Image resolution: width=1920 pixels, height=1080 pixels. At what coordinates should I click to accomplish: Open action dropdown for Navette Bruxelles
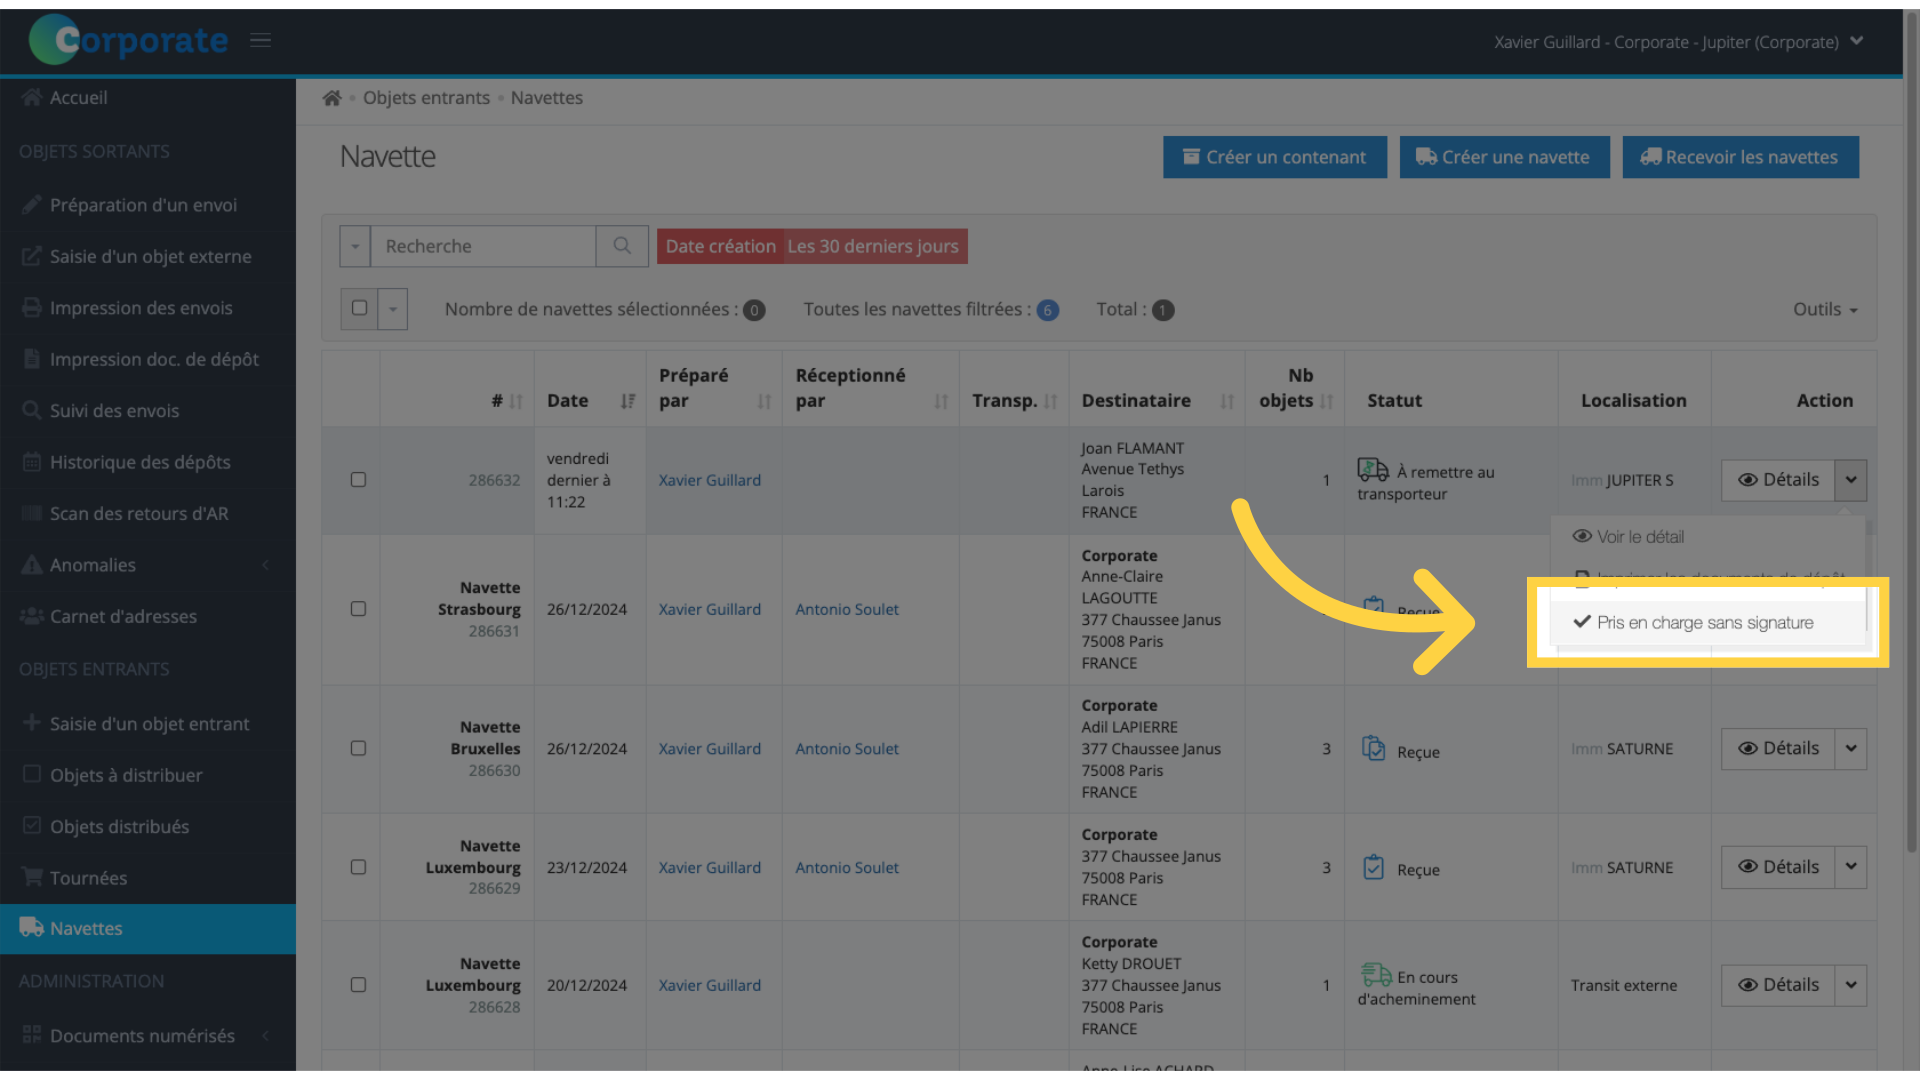pyautogui.click(x=1851, y=749)
